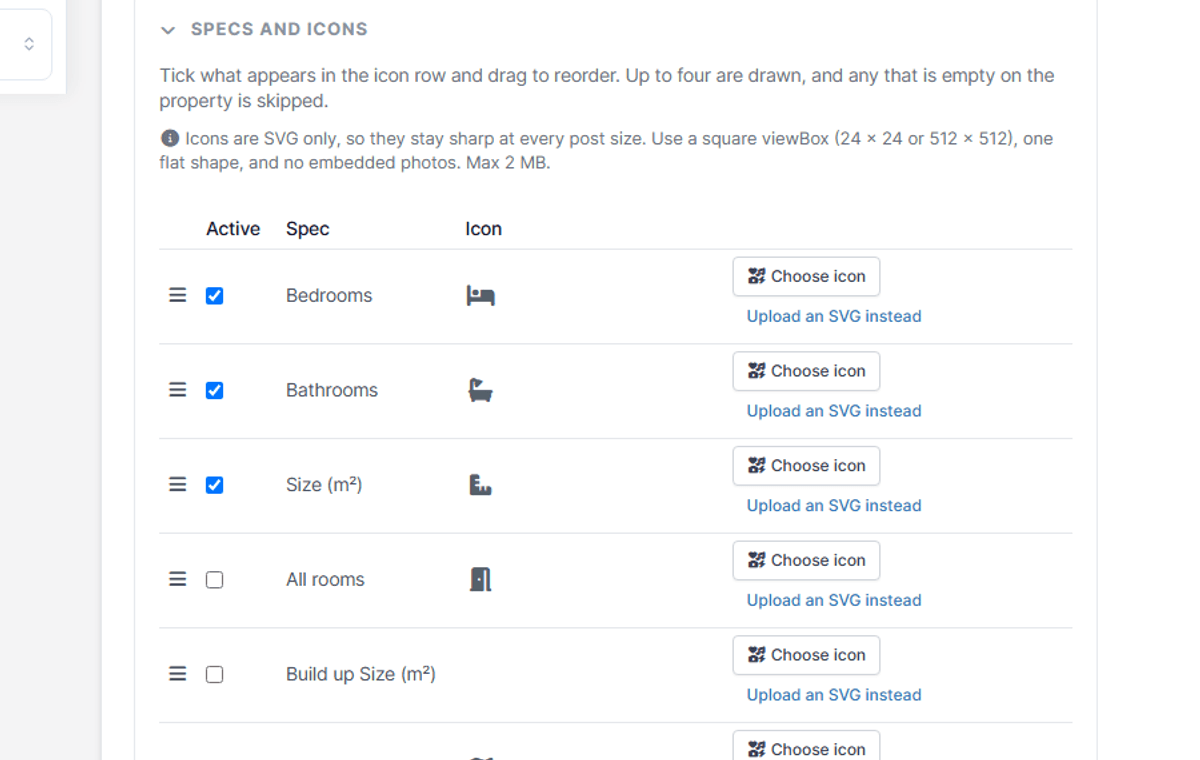Collapse the Specs and Icons section chevron
The image size is (1200, 760).
pos(168,31)
